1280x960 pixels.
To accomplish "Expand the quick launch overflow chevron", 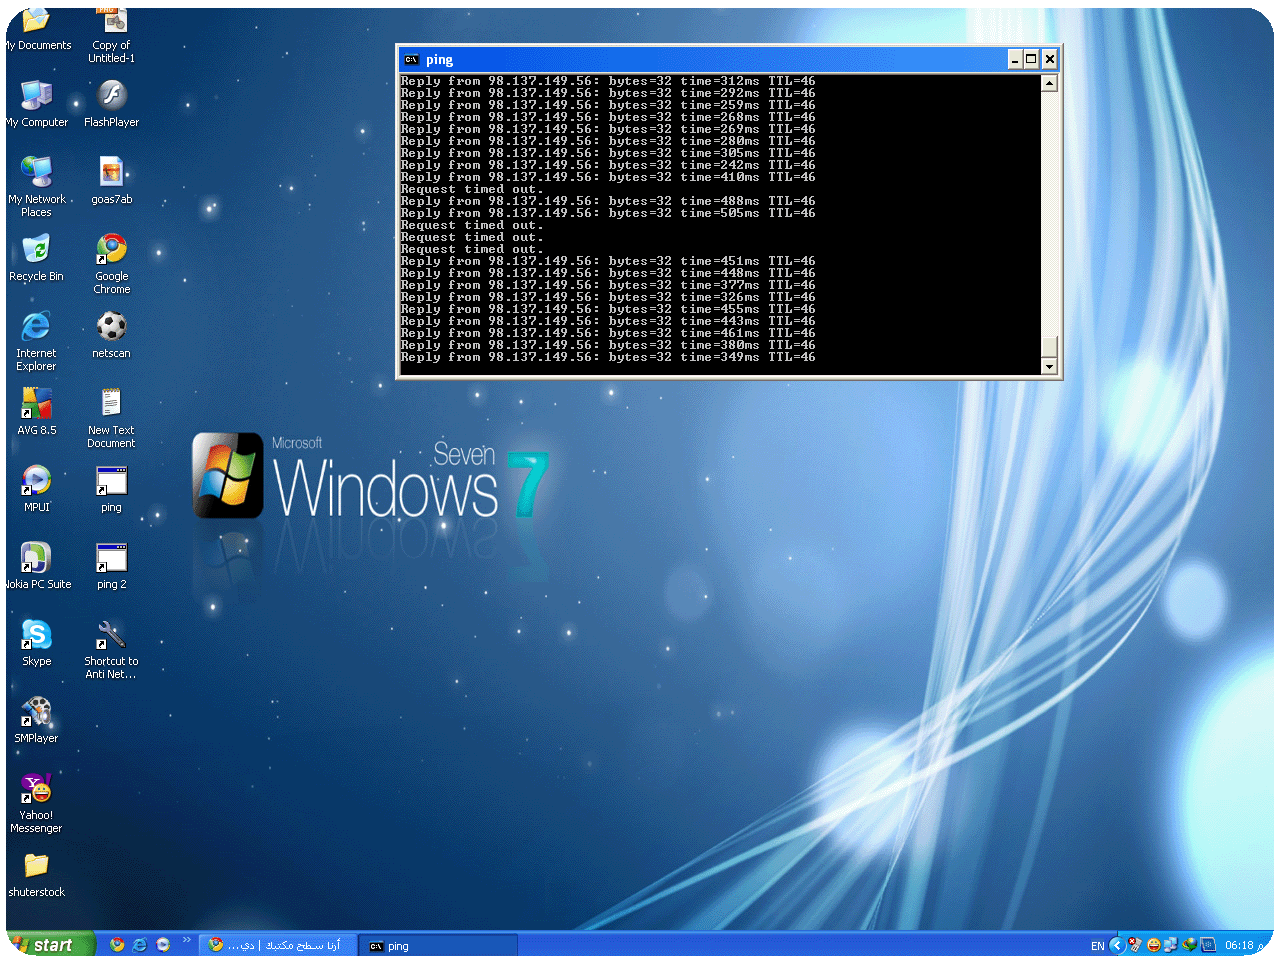I will tap(186, 940).
